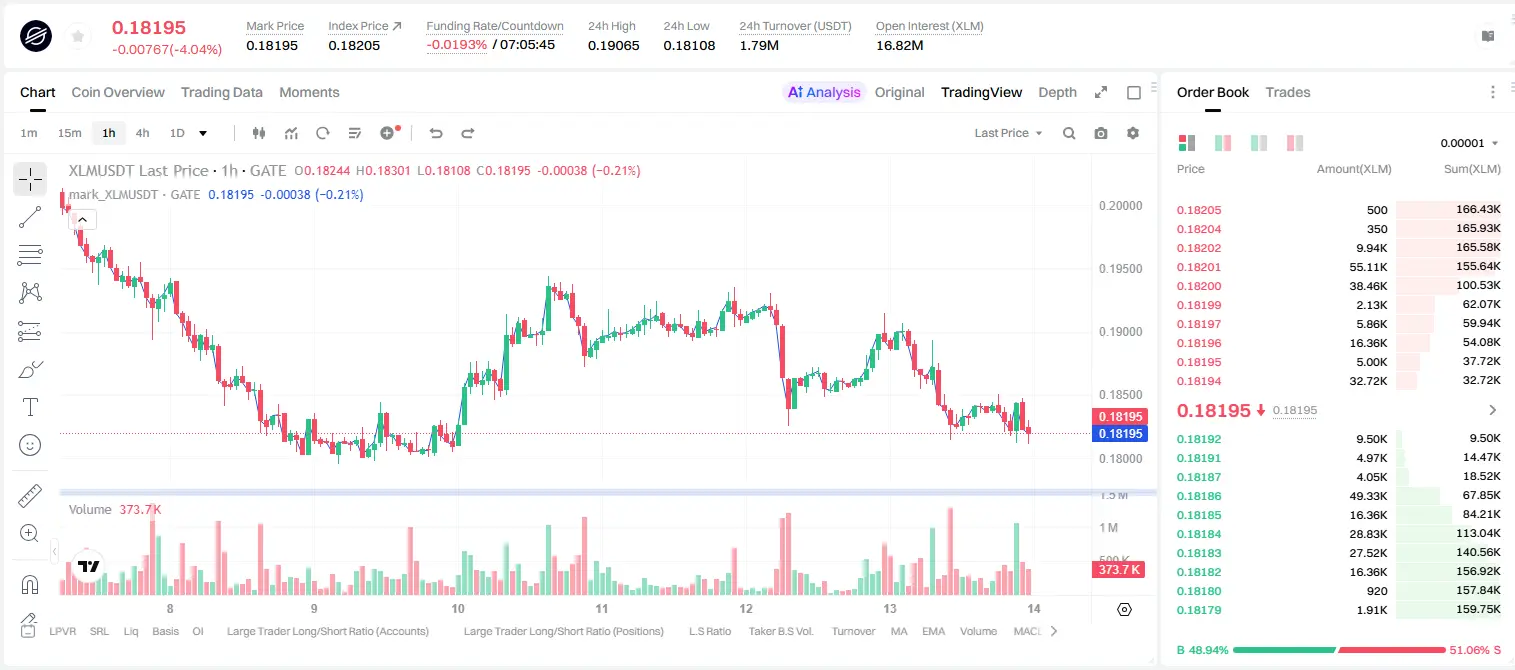The height and width of the screenshot is (670, 1515).
Task: Add XLM to favorites with star
Action: 77,37
